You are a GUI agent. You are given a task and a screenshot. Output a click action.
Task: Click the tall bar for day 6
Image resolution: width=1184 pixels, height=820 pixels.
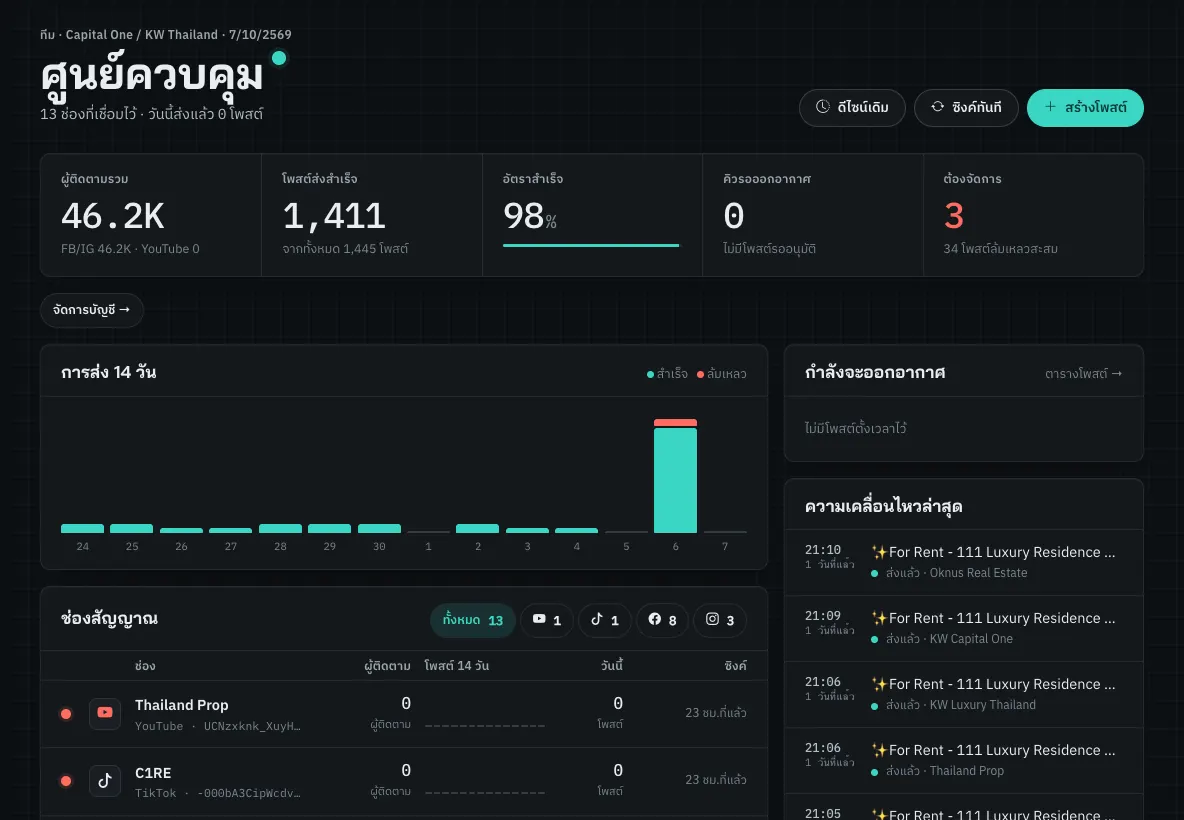[x=675, y=480]
